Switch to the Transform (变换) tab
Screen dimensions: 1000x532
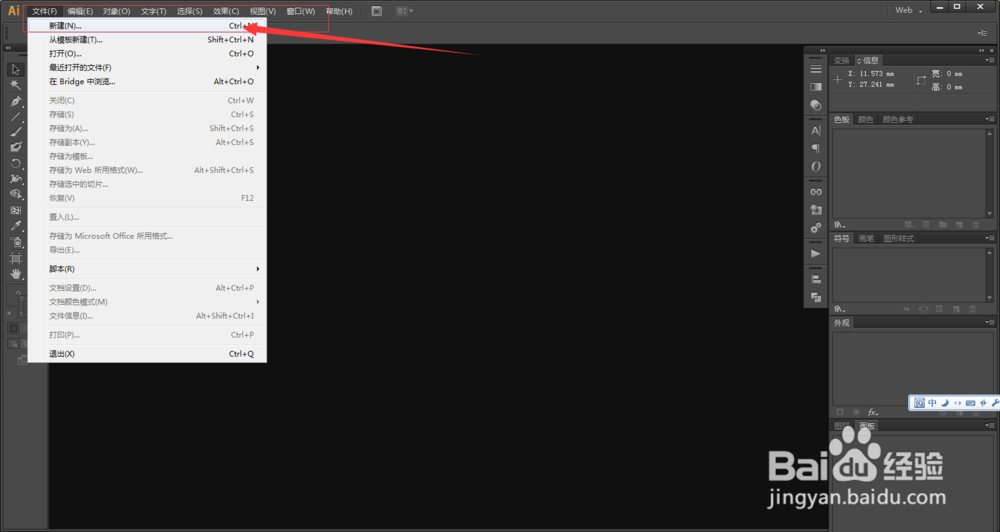842,61
